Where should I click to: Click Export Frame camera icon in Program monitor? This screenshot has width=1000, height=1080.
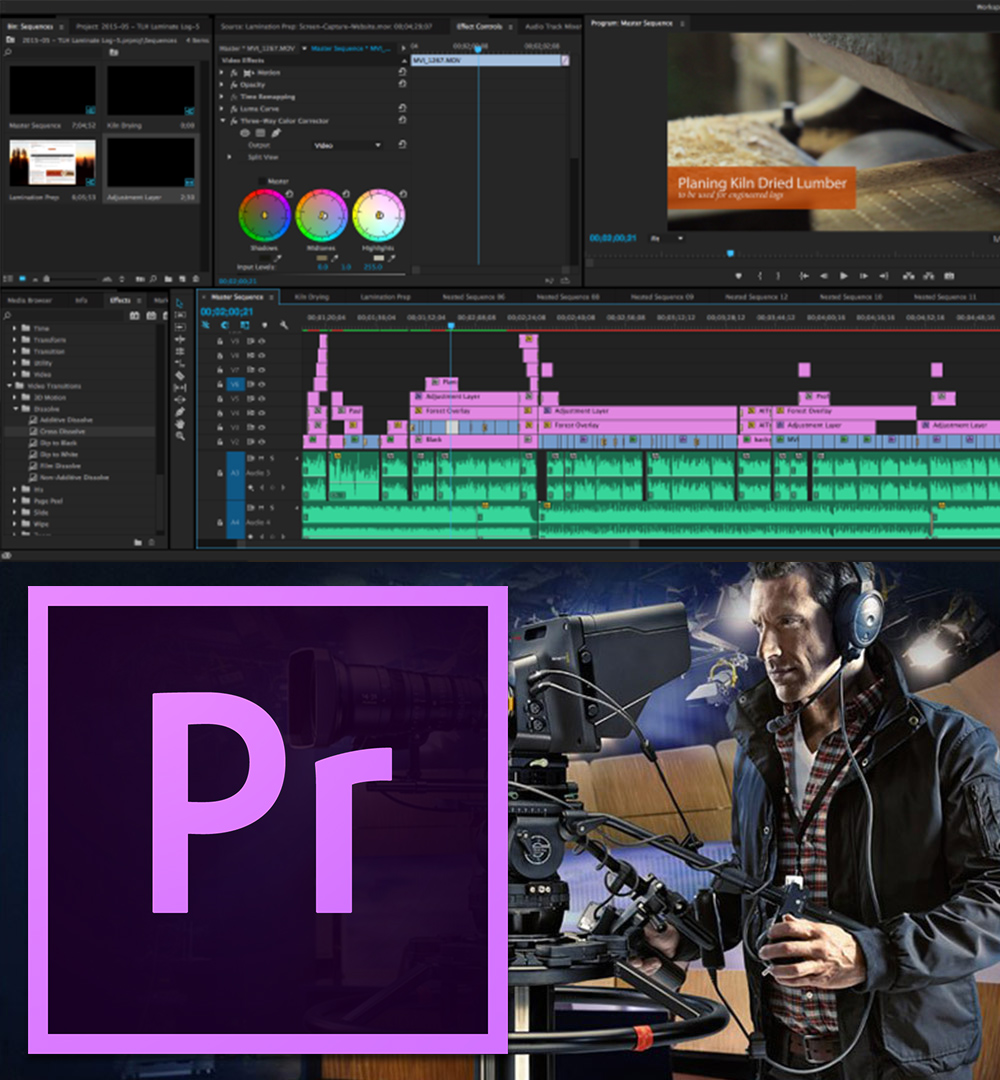click(949, 276)
